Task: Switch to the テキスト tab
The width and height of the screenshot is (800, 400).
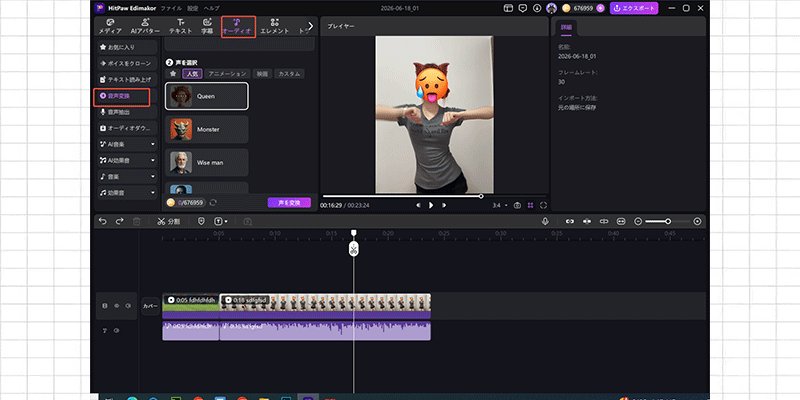Action: point(180,27)
